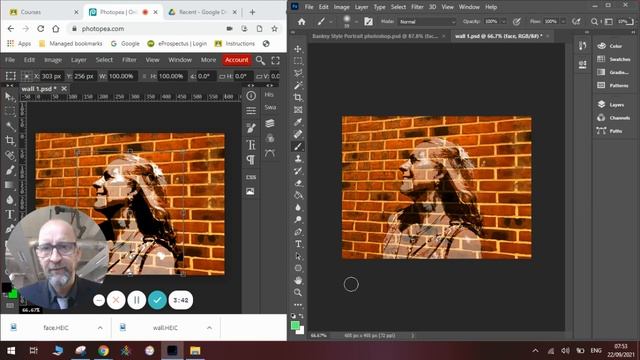This screenshot has width=640, height=360.
Task: Select the Brush tool in Photoshop toolbar
Action: point(298,146)
